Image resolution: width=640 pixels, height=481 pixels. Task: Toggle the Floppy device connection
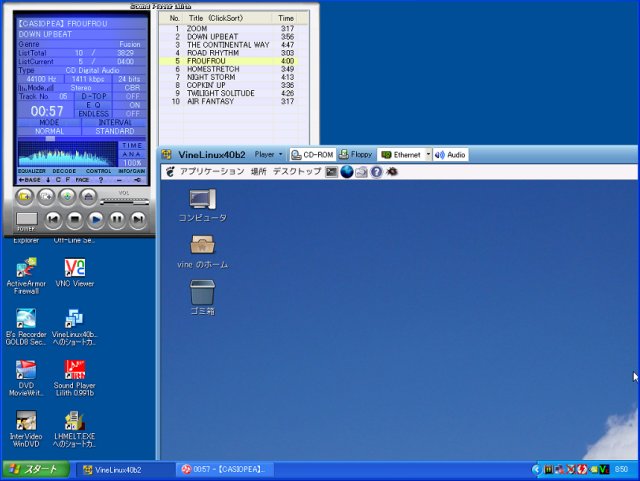(x=356, y=155)
